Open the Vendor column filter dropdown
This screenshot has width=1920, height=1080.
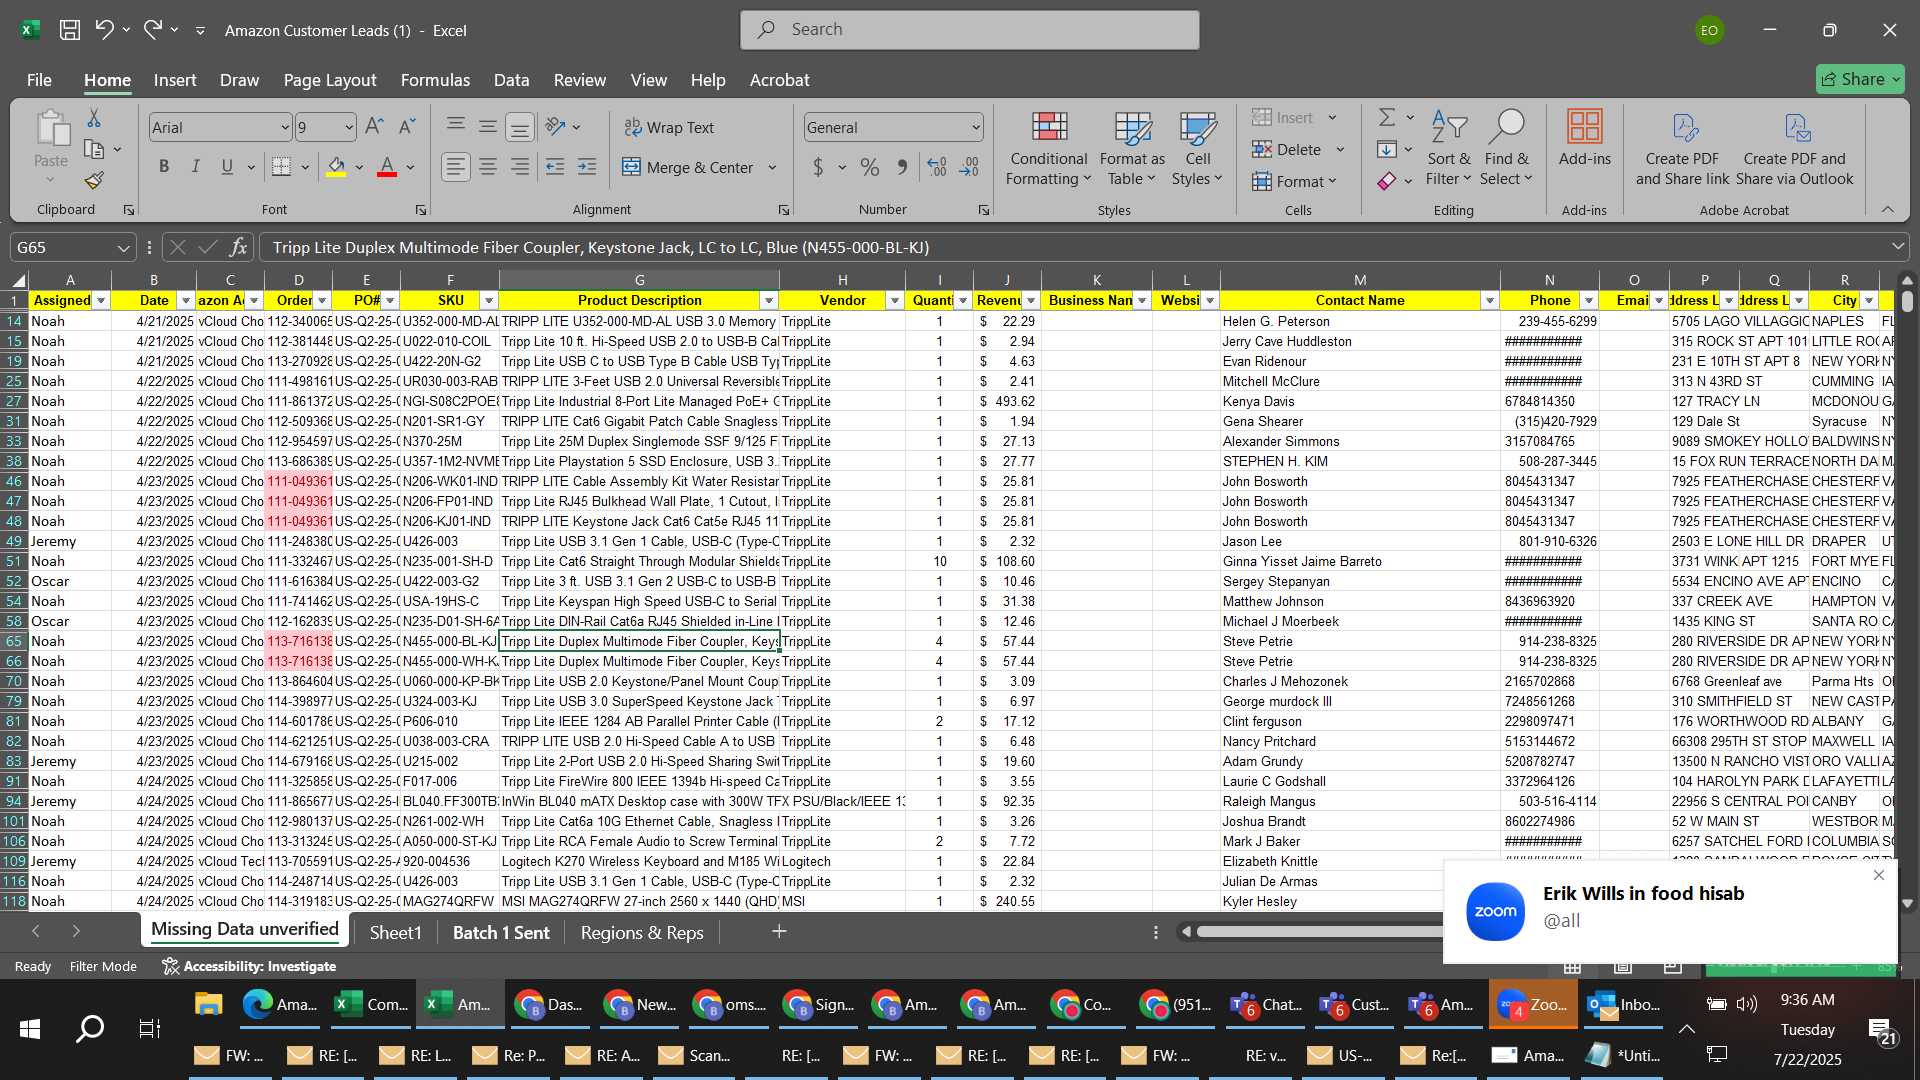pyautogui.click(x=894, y=300)
